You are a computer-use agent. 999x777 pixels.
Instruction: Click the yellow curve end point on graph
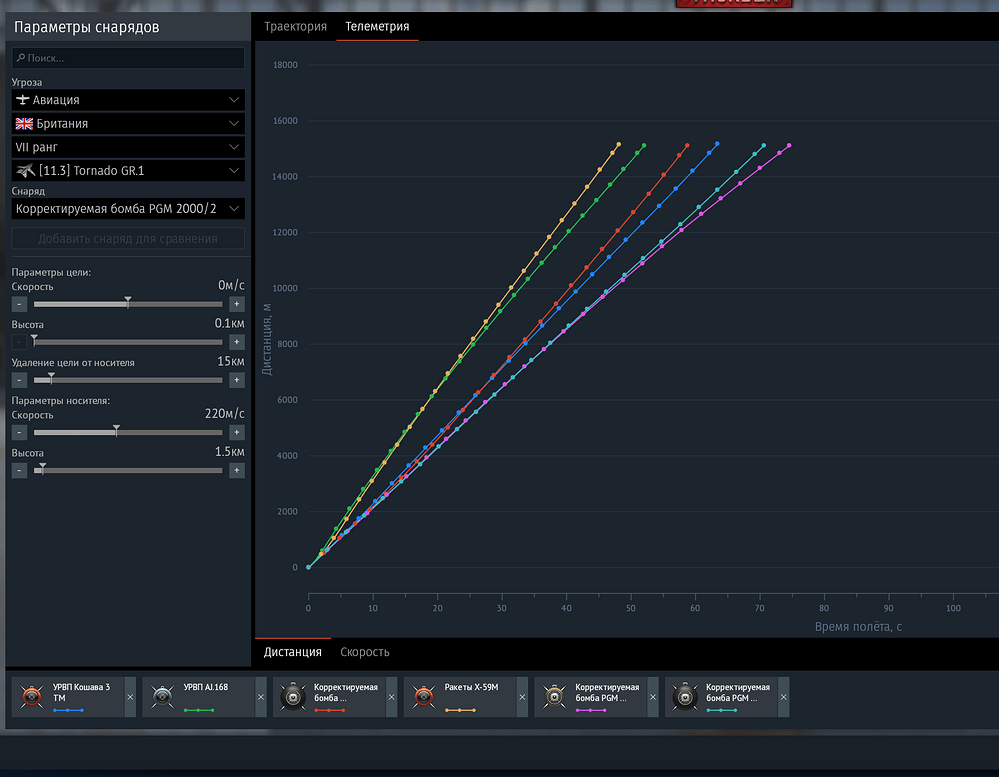pos(618,145)
